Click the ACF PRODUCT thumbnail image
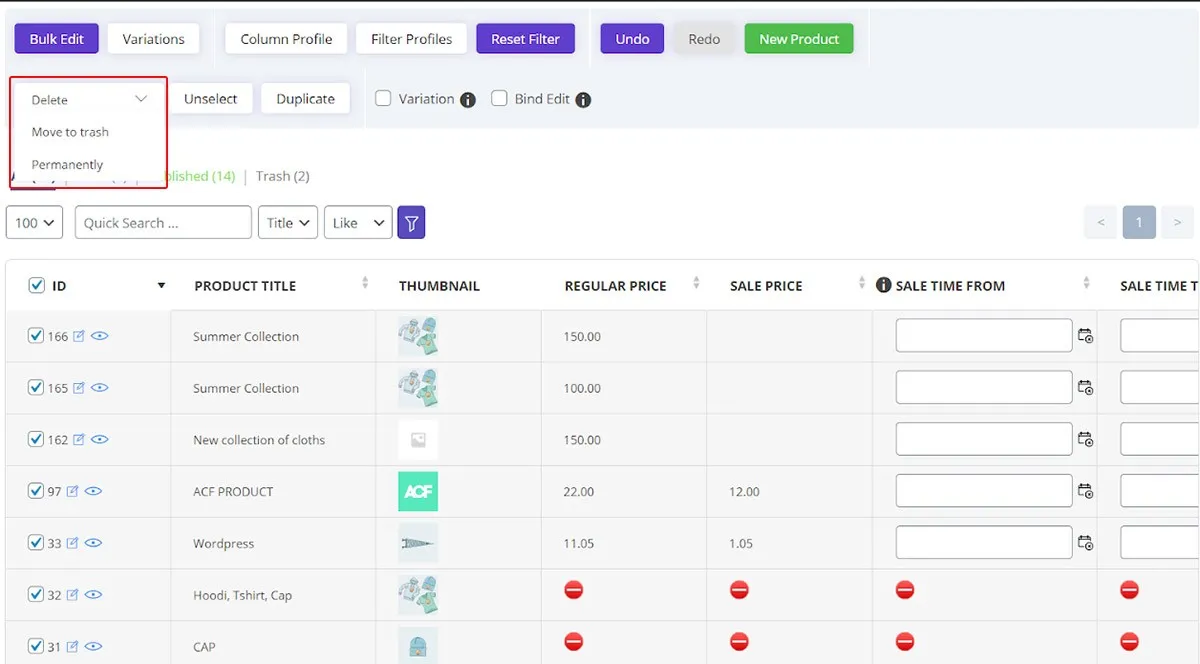The image size is (1200, 664). 418,491
